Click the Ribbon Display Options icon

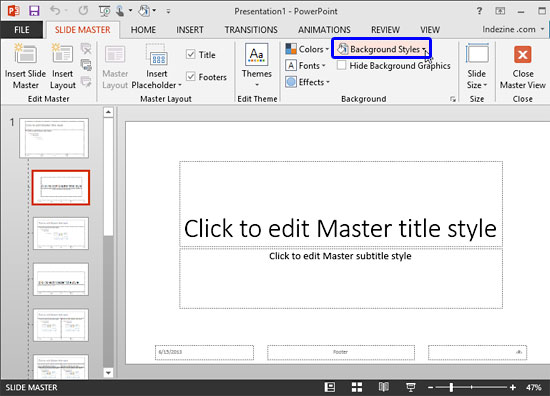pyautogui.click(x=500, y=11)
